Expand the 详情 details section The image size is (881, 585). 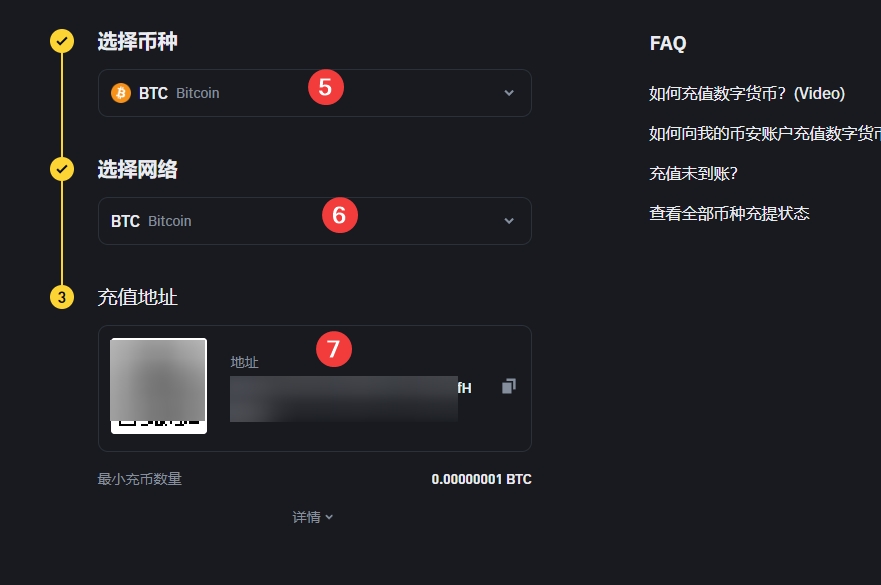click(313, 517)
